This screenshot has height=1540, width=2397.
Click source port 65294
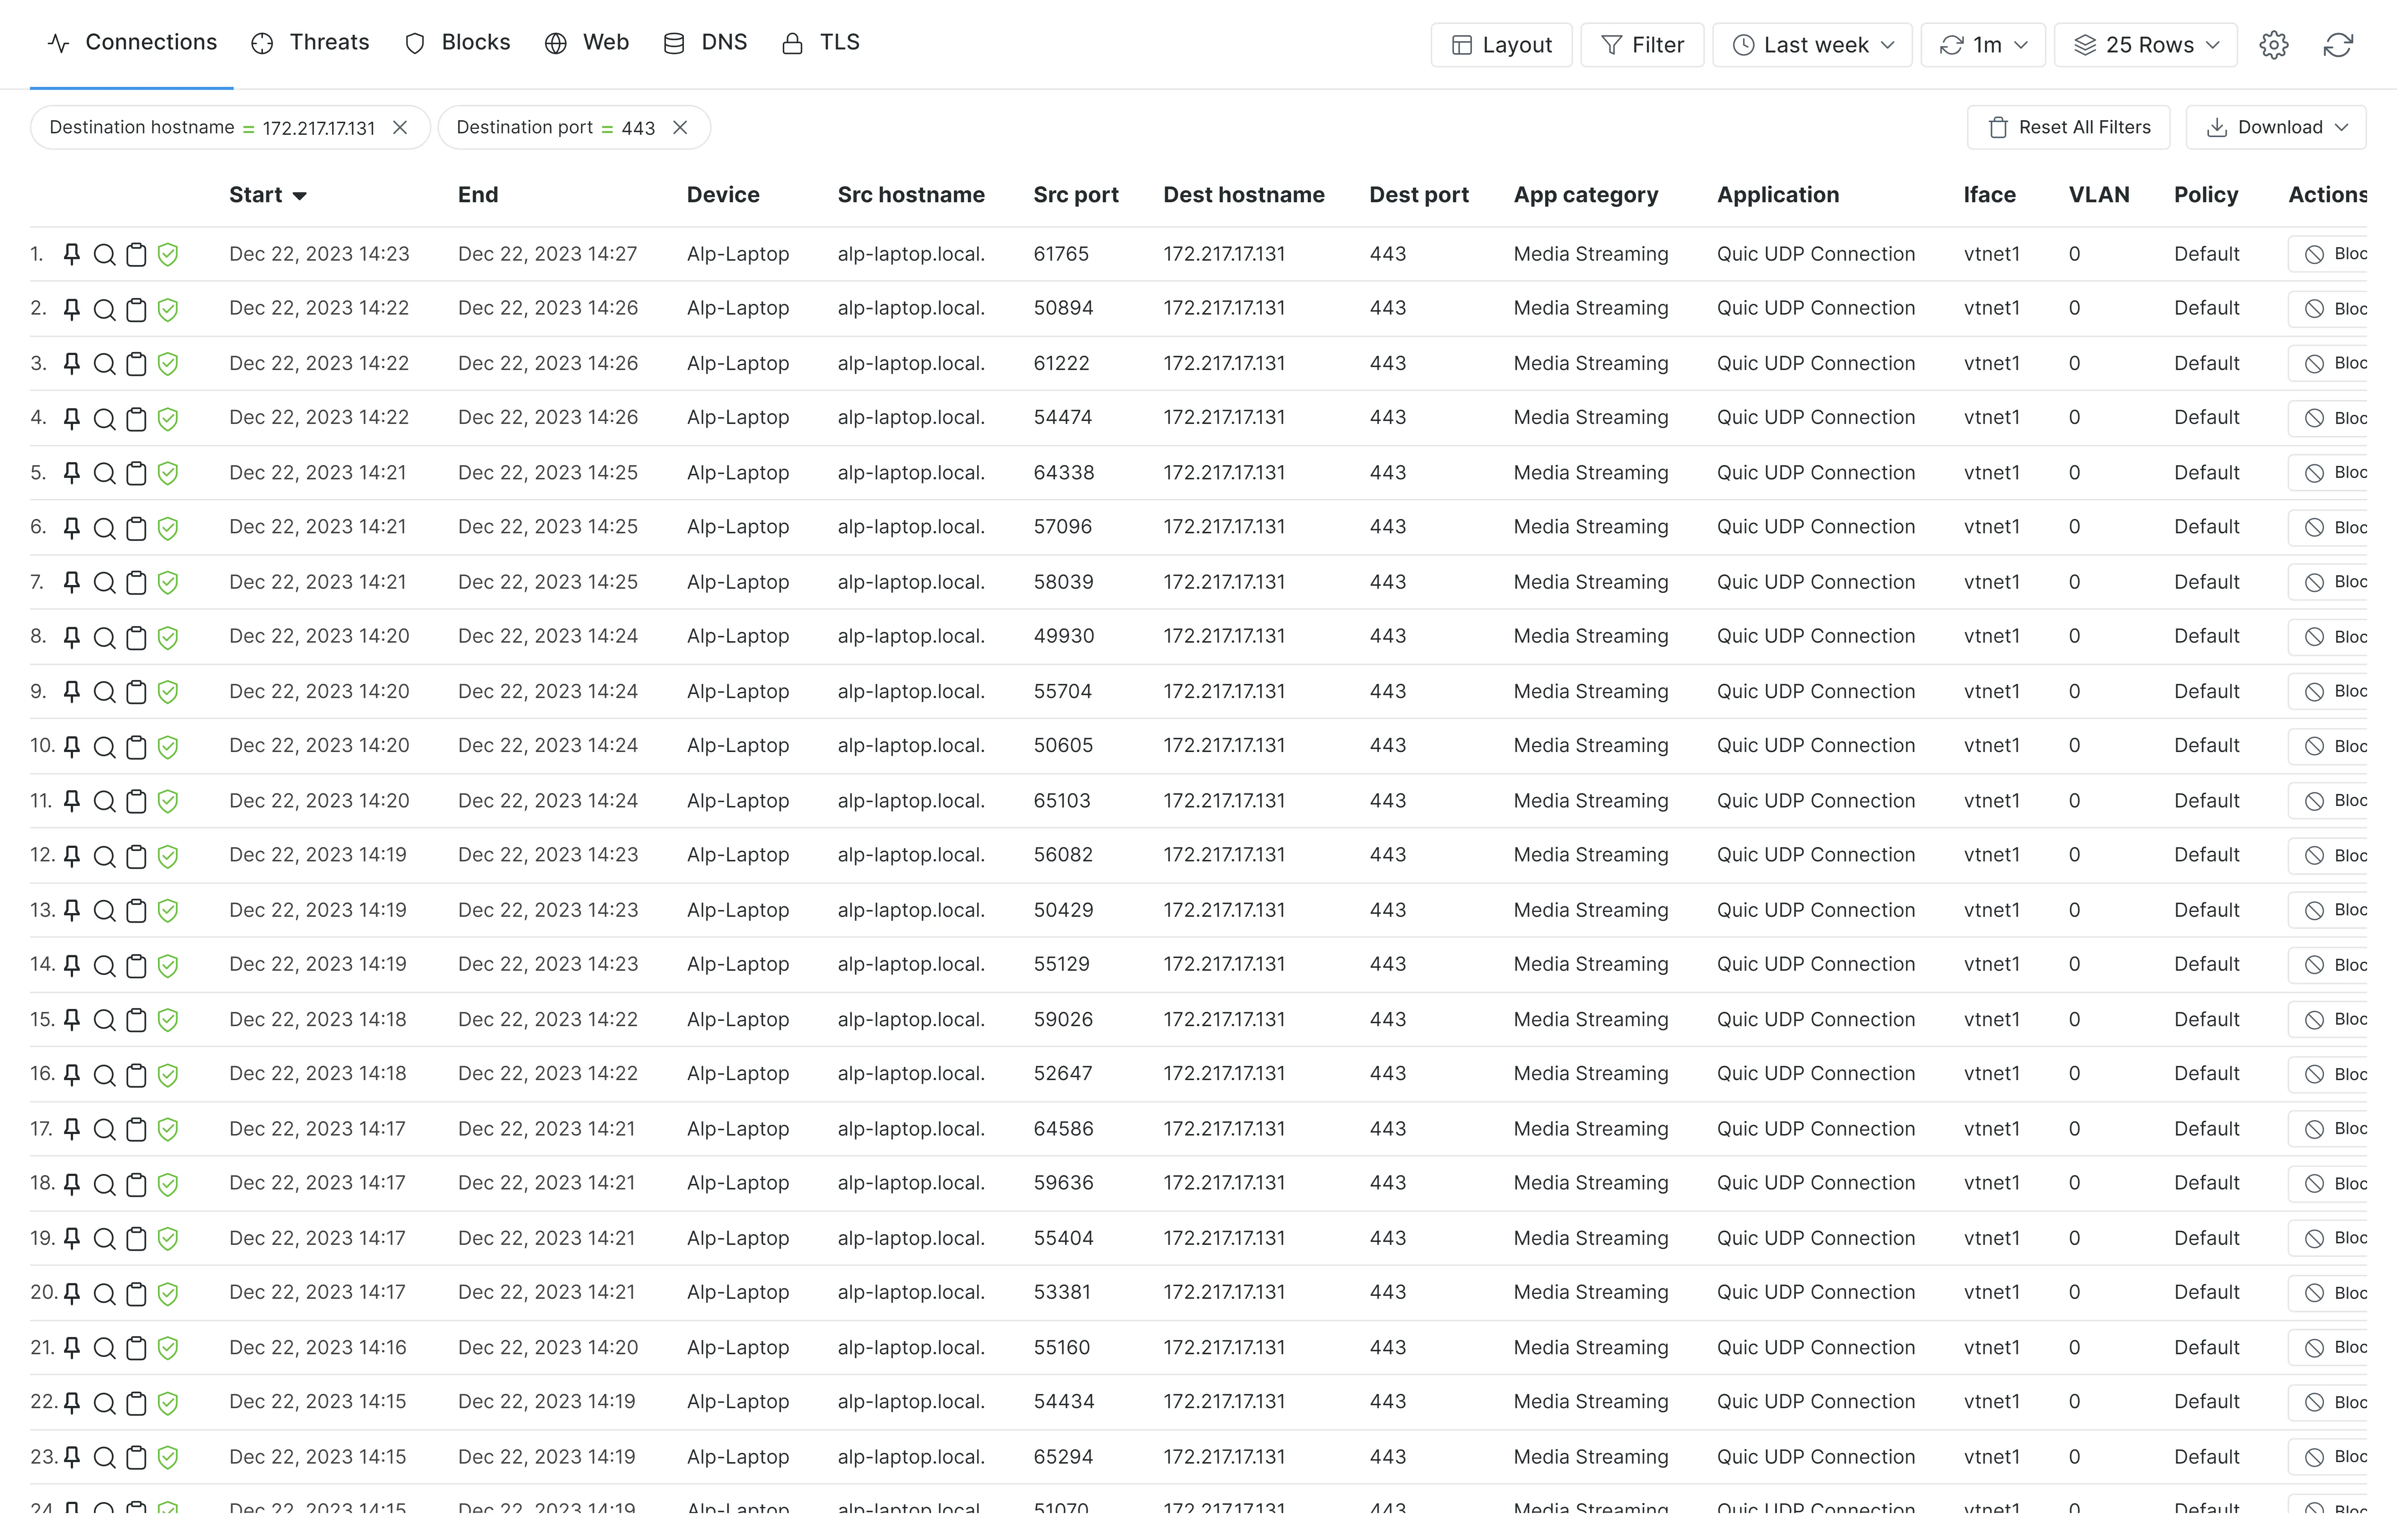[x=1063, y=1456]
